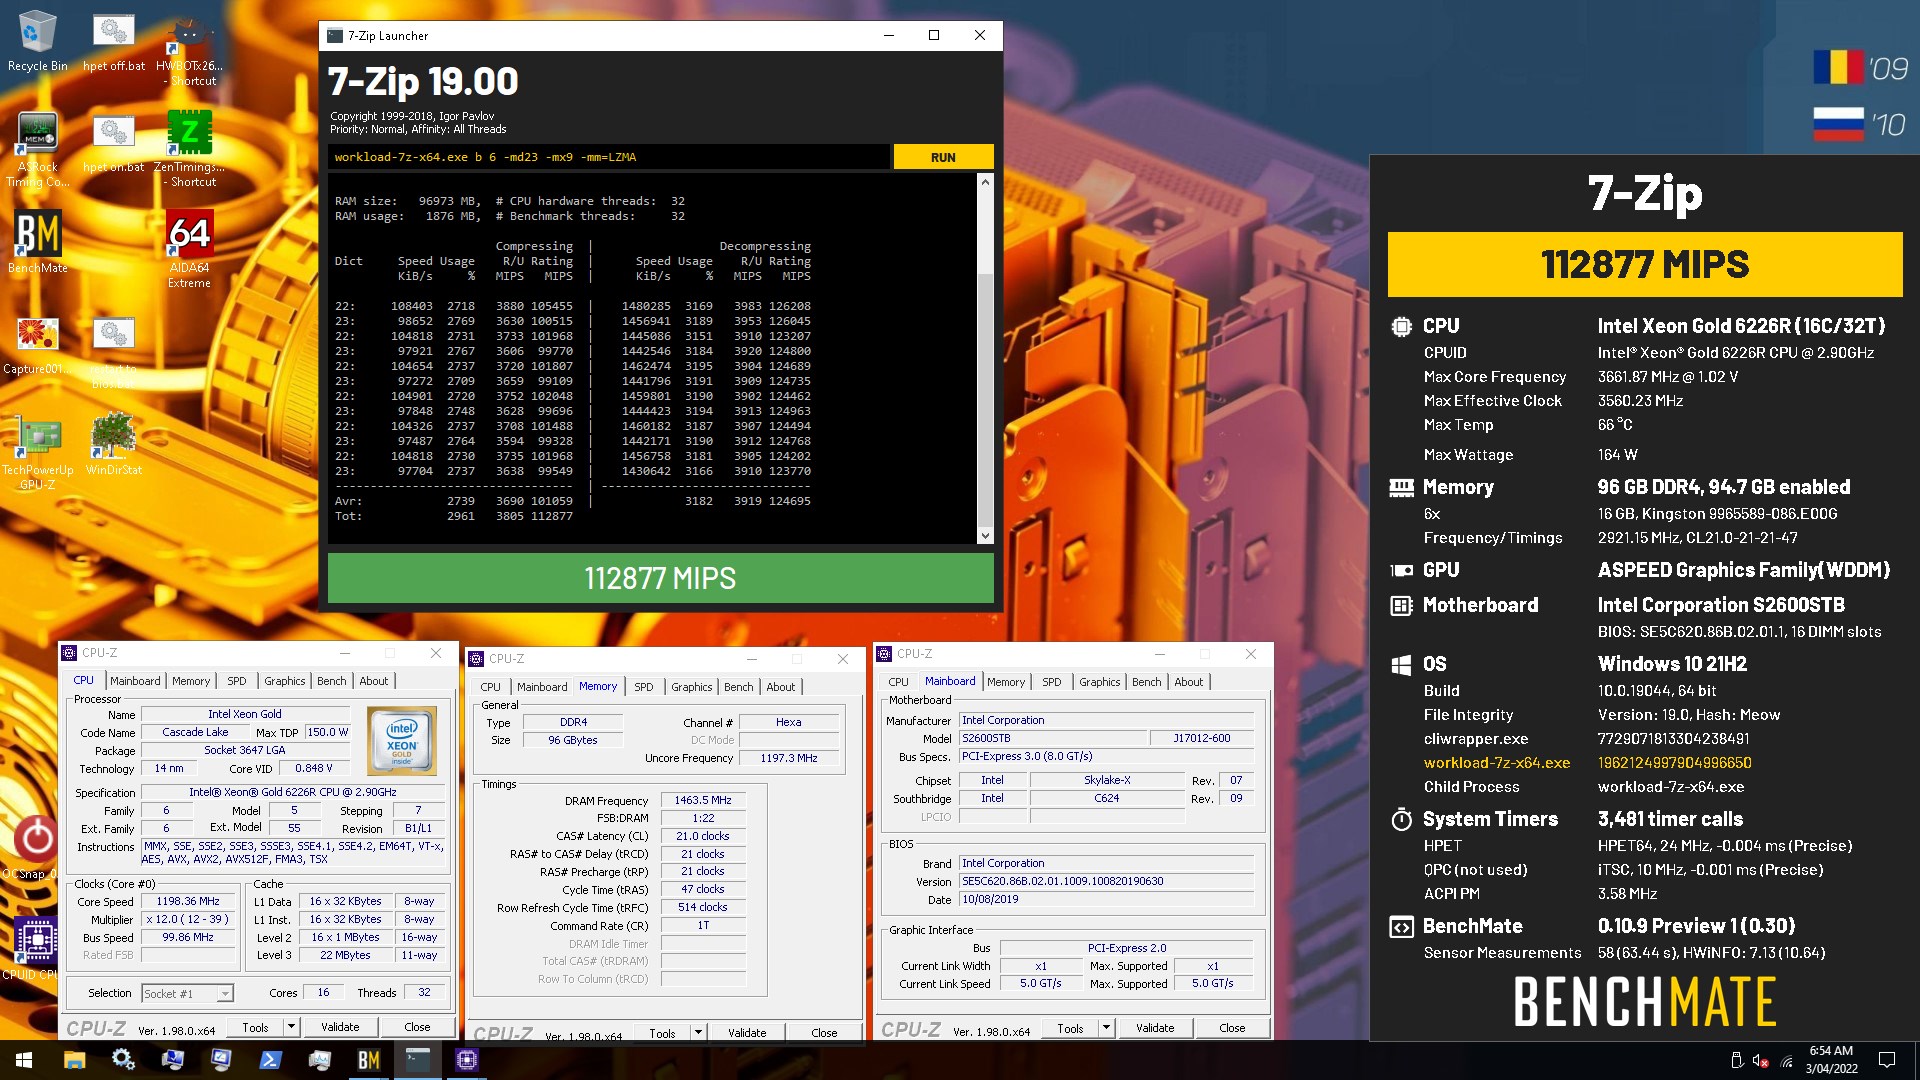The width and height of the screenshot is (1920, 1080).
Task: Click the USB safely remove tray icon
Action: 1737,1060
